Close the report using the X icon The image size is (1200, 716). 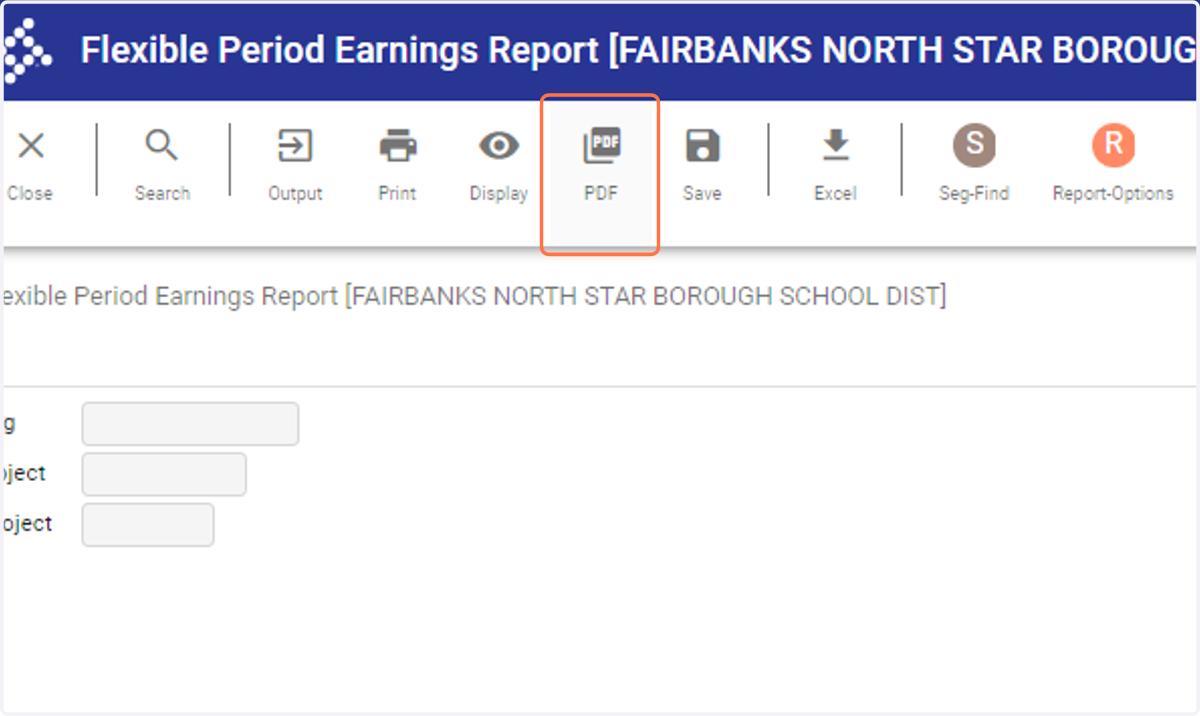[31, 147]
